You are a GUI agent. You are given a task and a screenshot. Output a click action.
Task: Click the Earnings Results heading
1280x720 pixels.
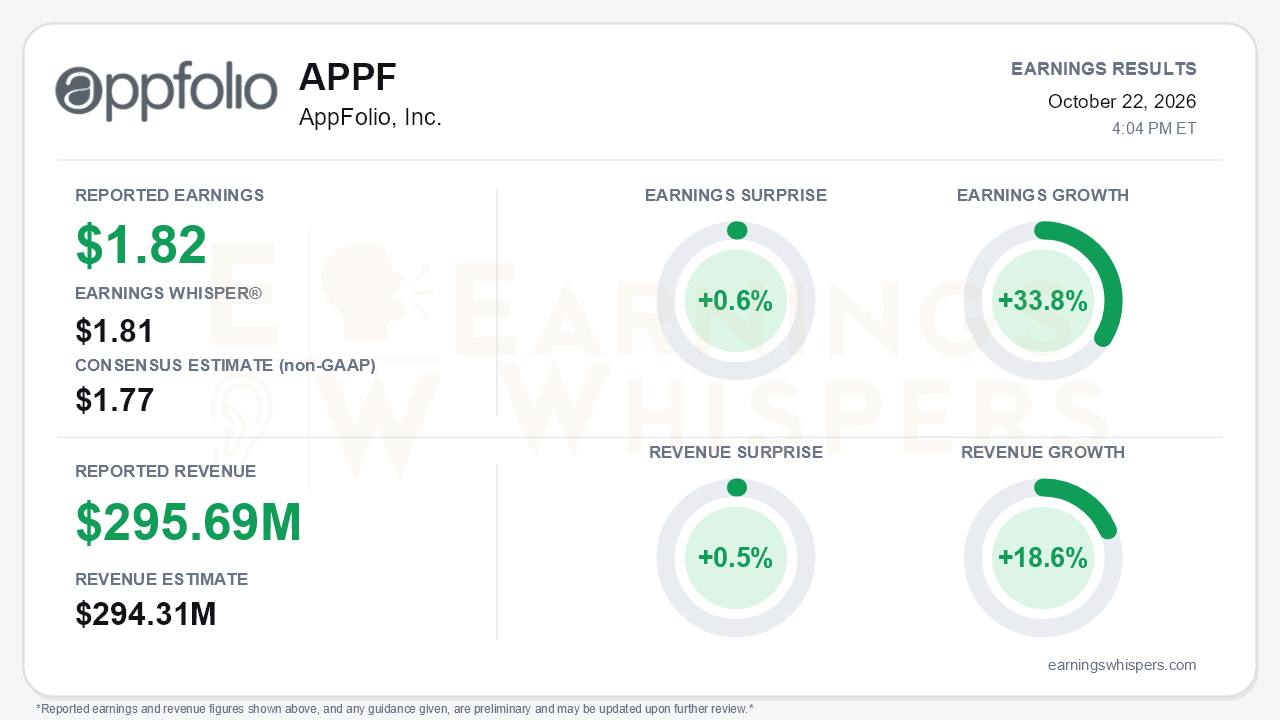(1104, 69)
